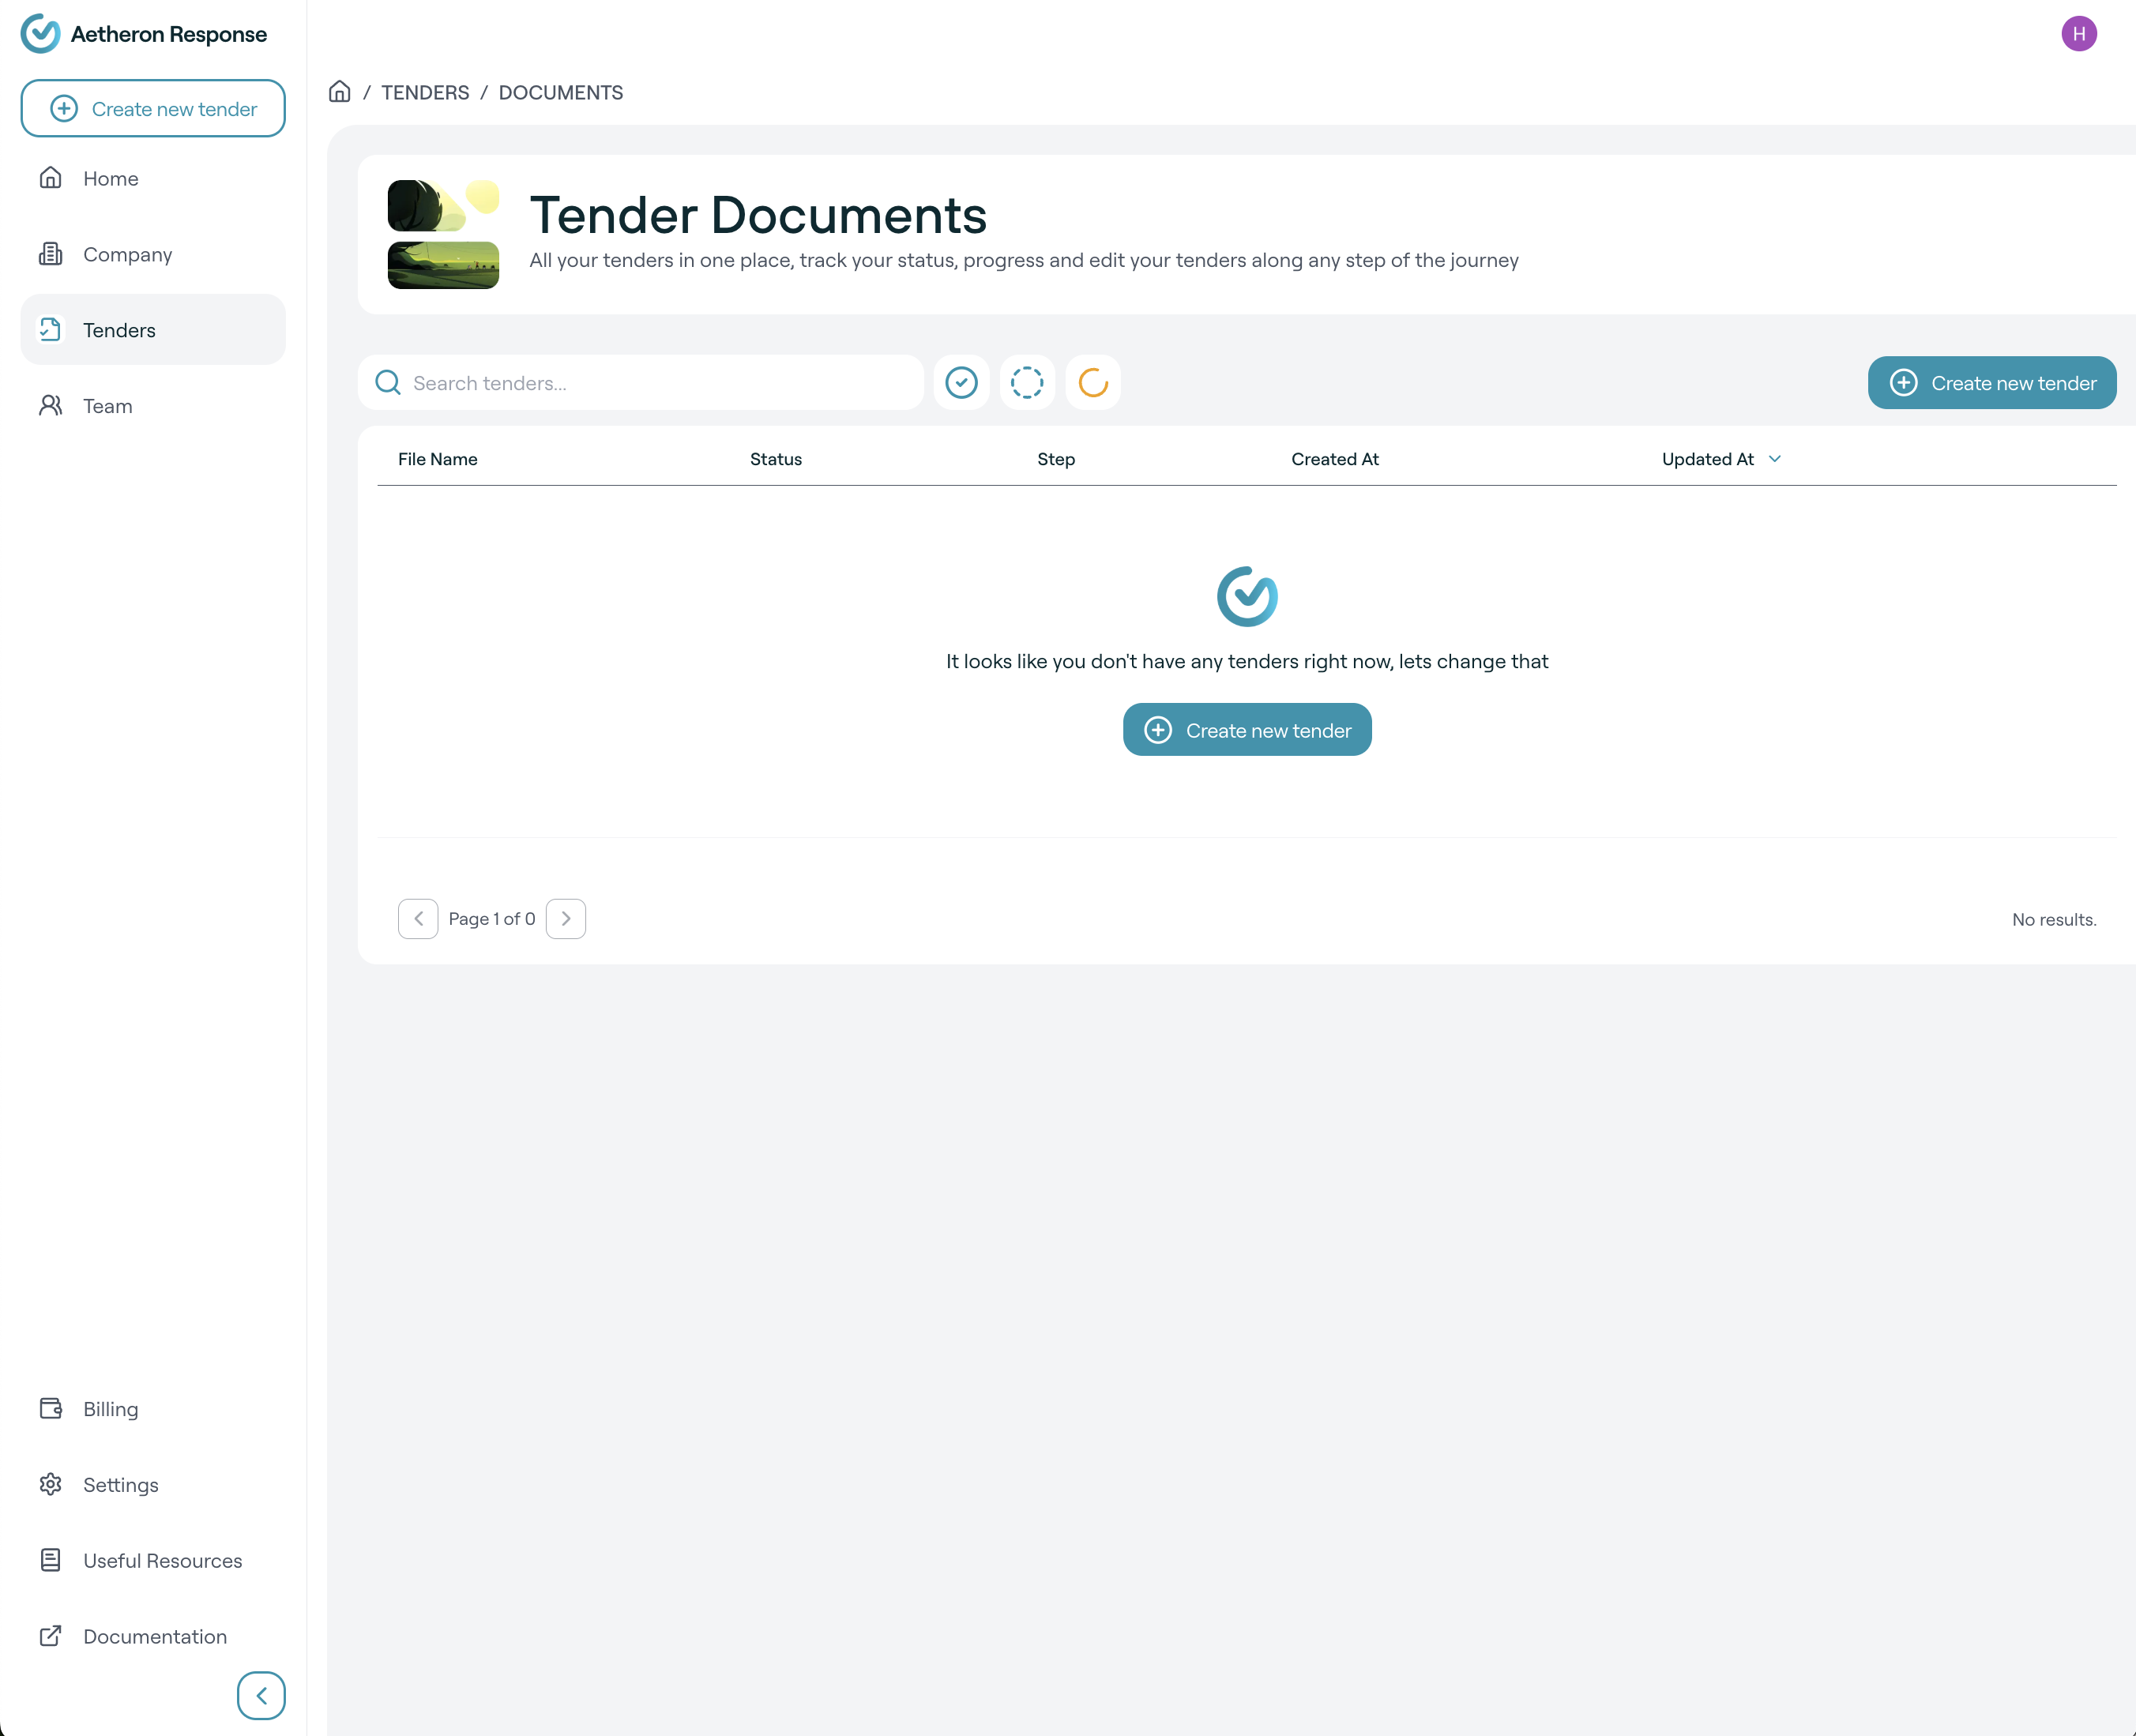Screen dimensions: 2136x1736
Task: Sort by Updated At column arrow
Action: coord(1775,459)
